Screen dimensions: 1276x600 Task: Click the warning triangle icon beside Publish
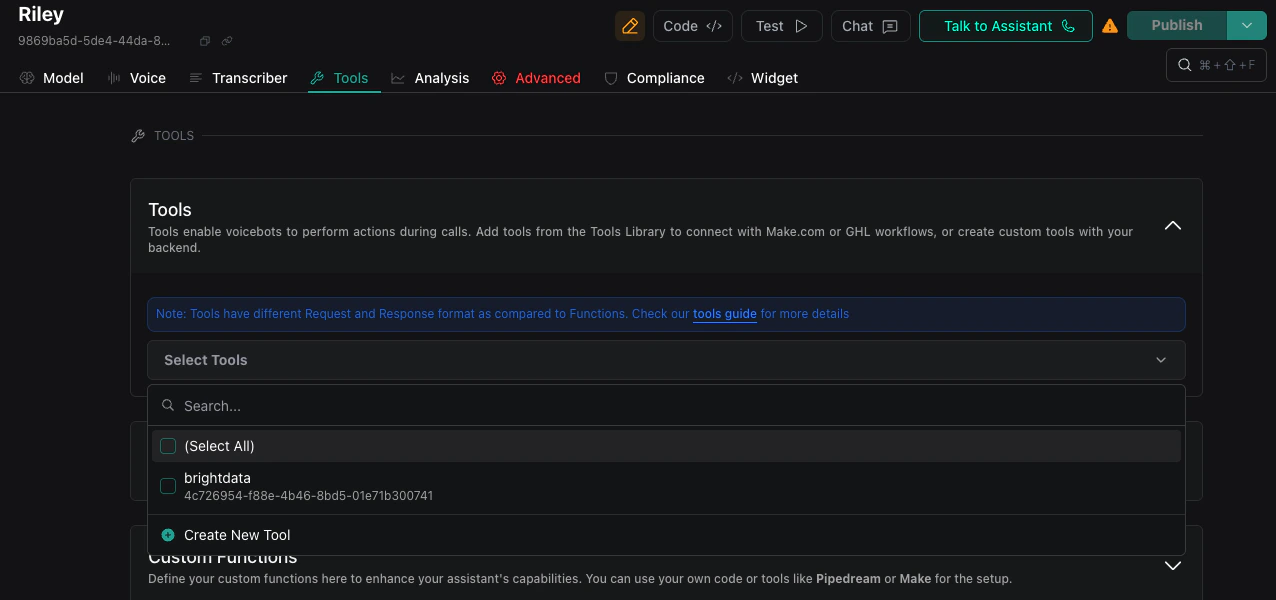(x=1110, y=26)
